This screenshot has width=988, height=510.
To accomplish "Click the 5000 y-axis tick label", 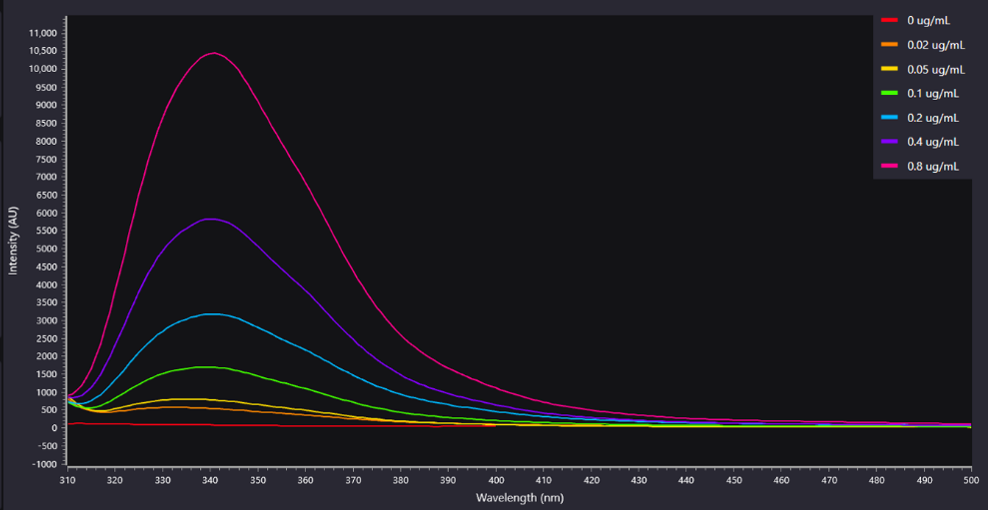I will [48, 248].
